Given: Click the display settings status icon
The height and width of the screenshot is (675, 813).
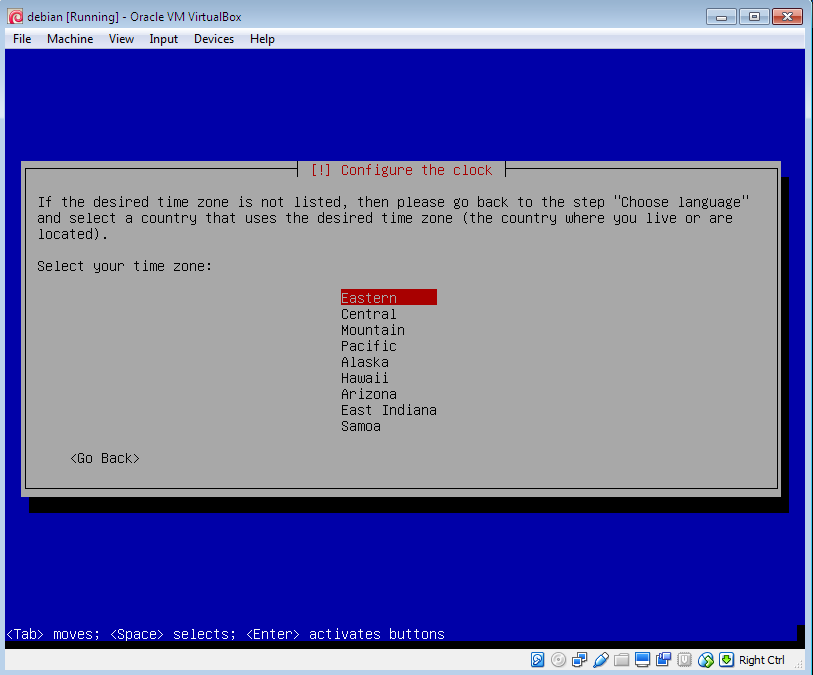Looking at the screenshot, I should (642, 659).
